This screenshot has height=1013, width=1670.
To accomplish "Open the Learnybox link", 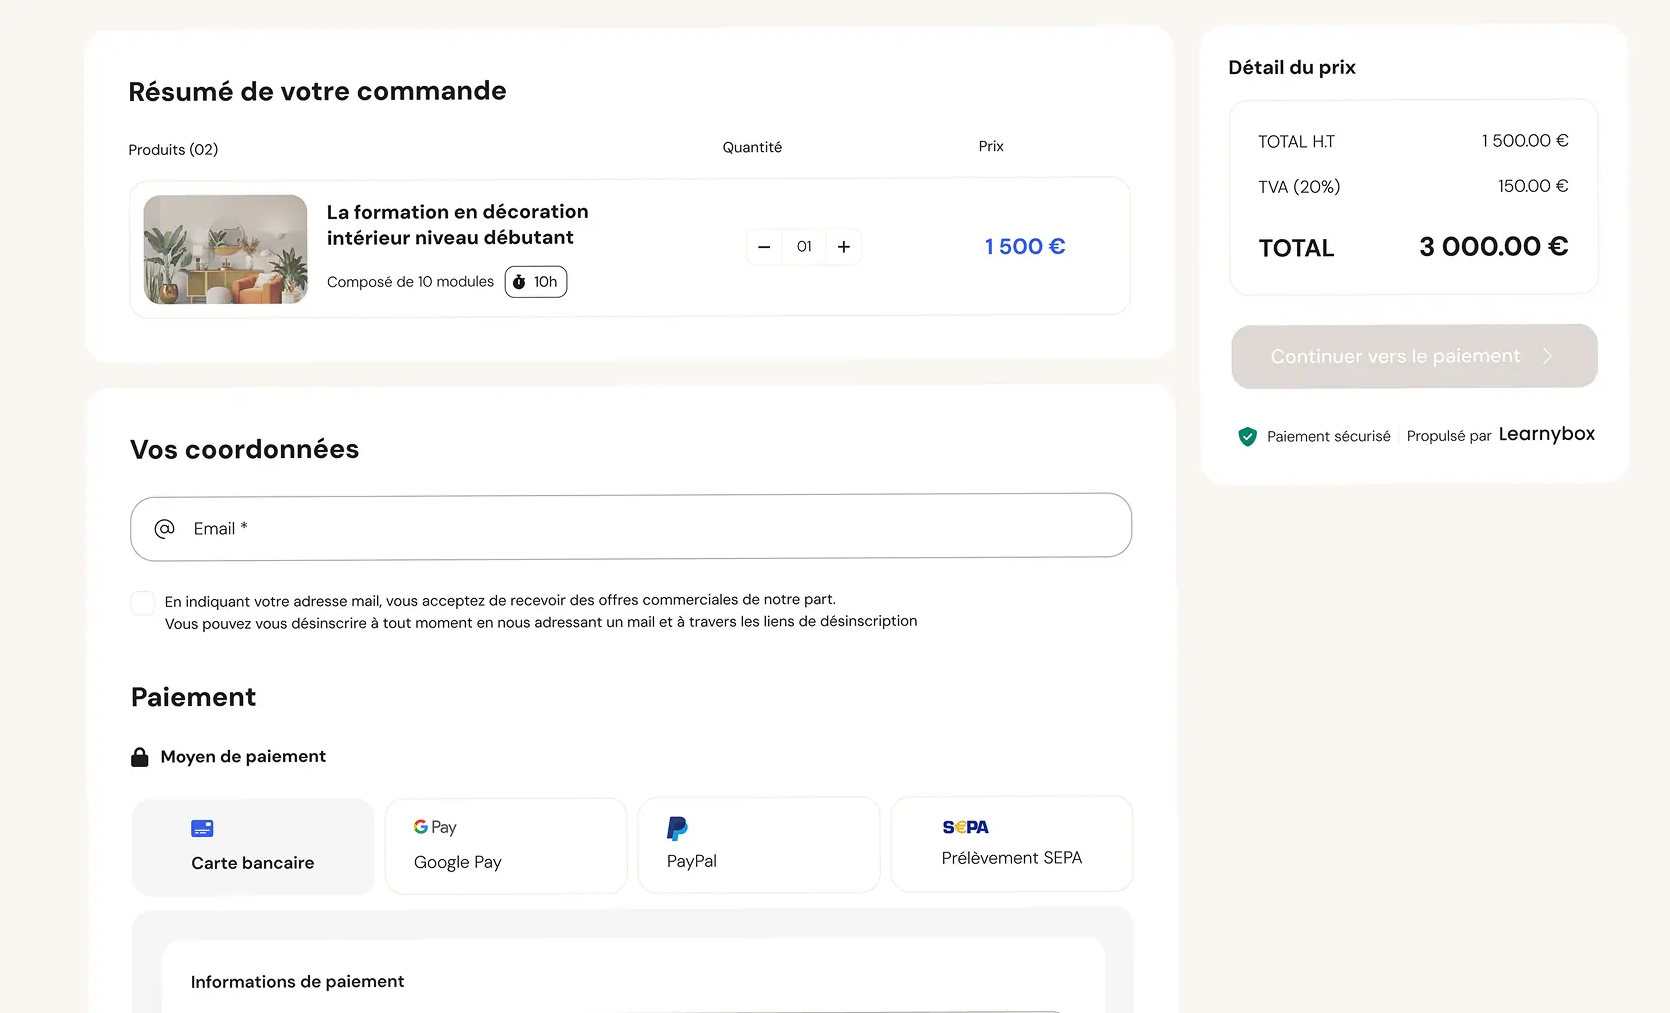I will click(x=1547, y=434).
